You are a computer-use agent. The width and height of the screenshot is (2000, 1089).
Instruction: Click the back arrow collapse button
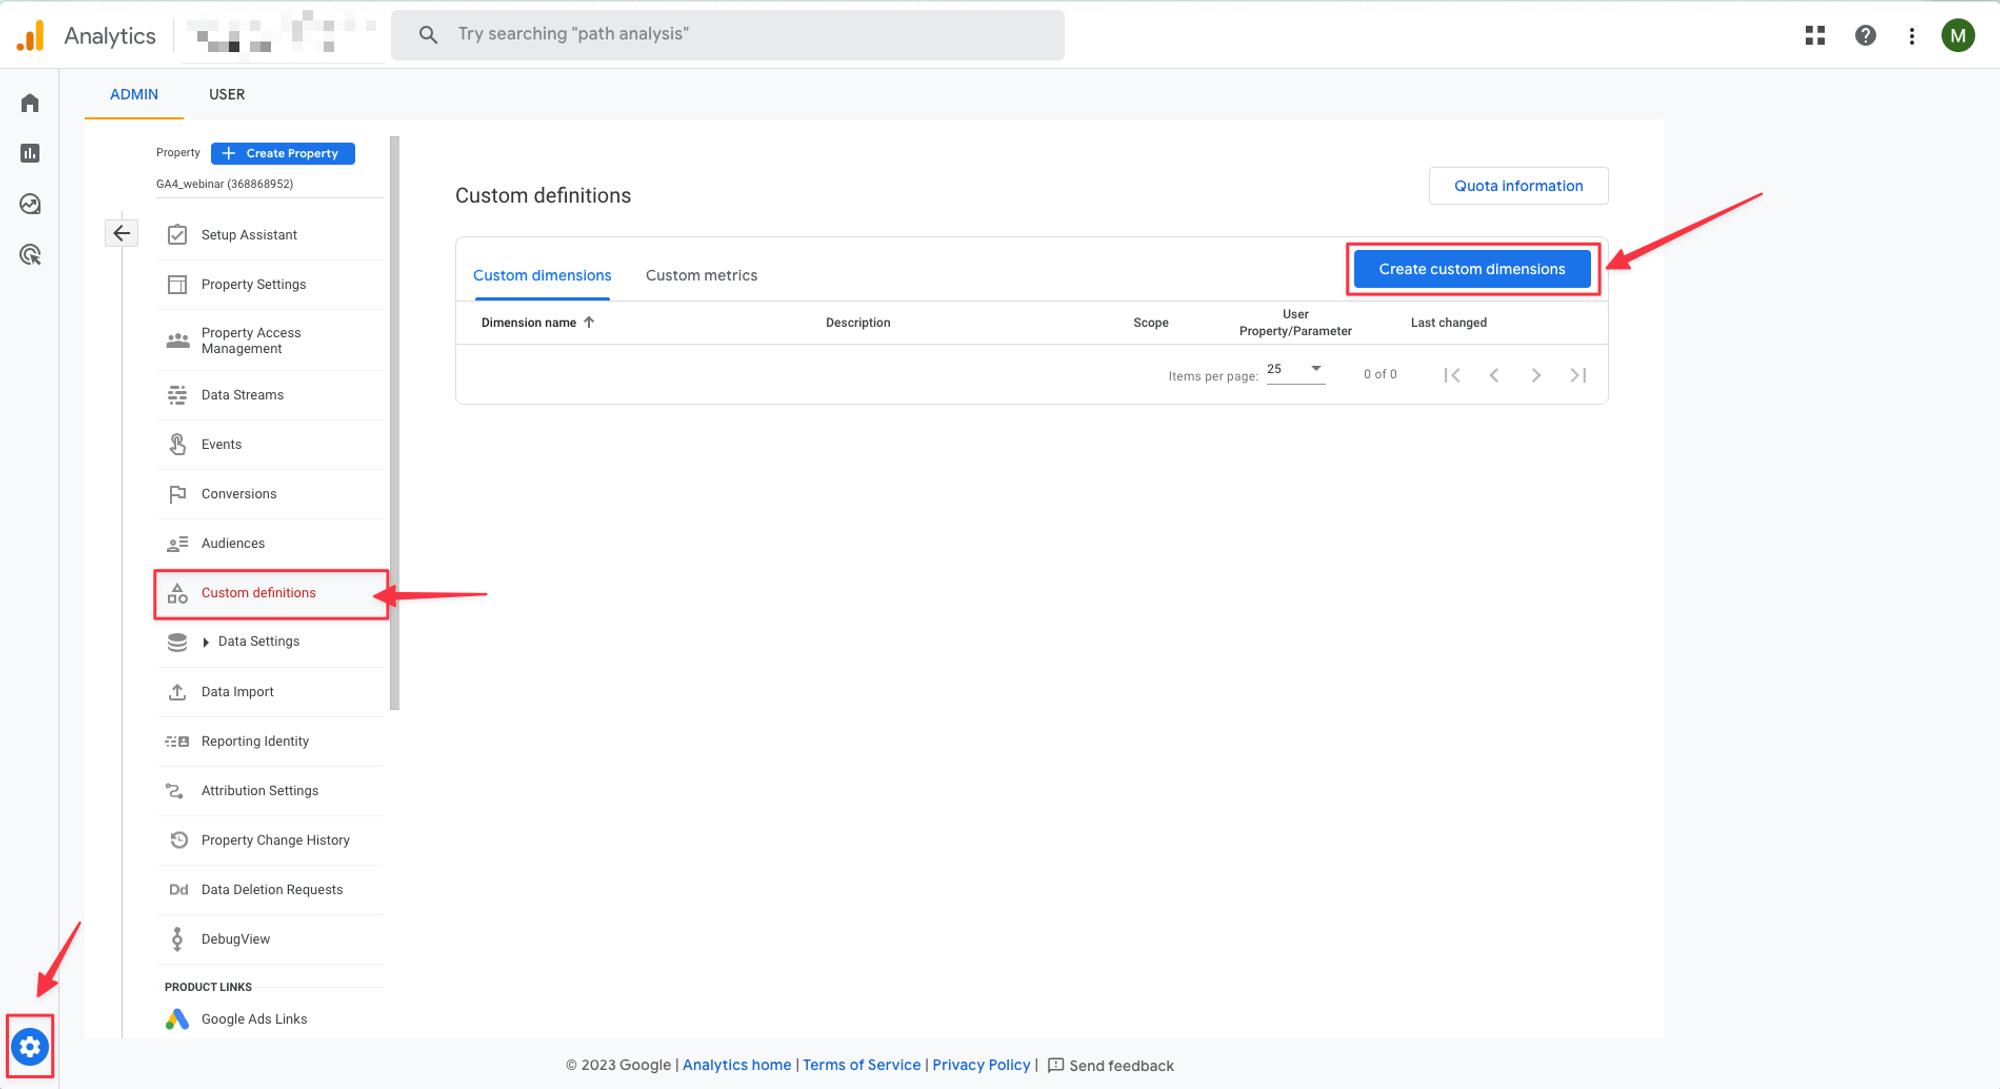pyautogui.click(x=121, y=233)
